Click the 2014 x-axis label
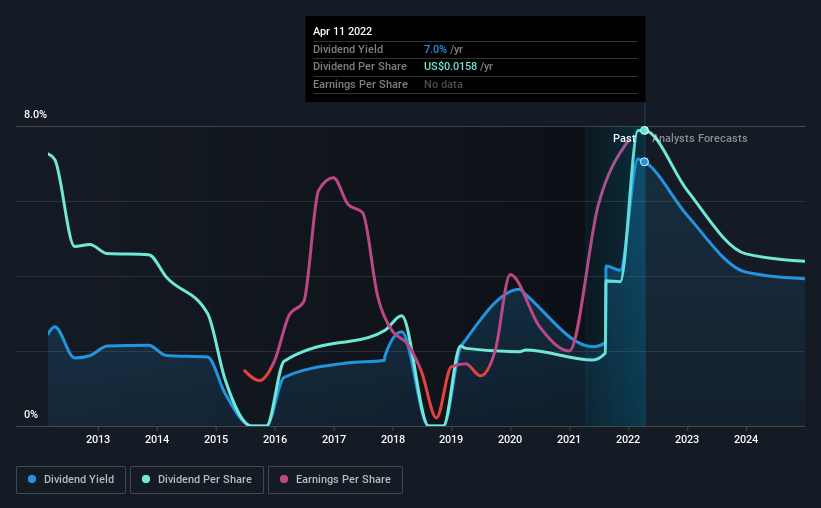Viewport: 821px width, 508px height. pos(157,439)
